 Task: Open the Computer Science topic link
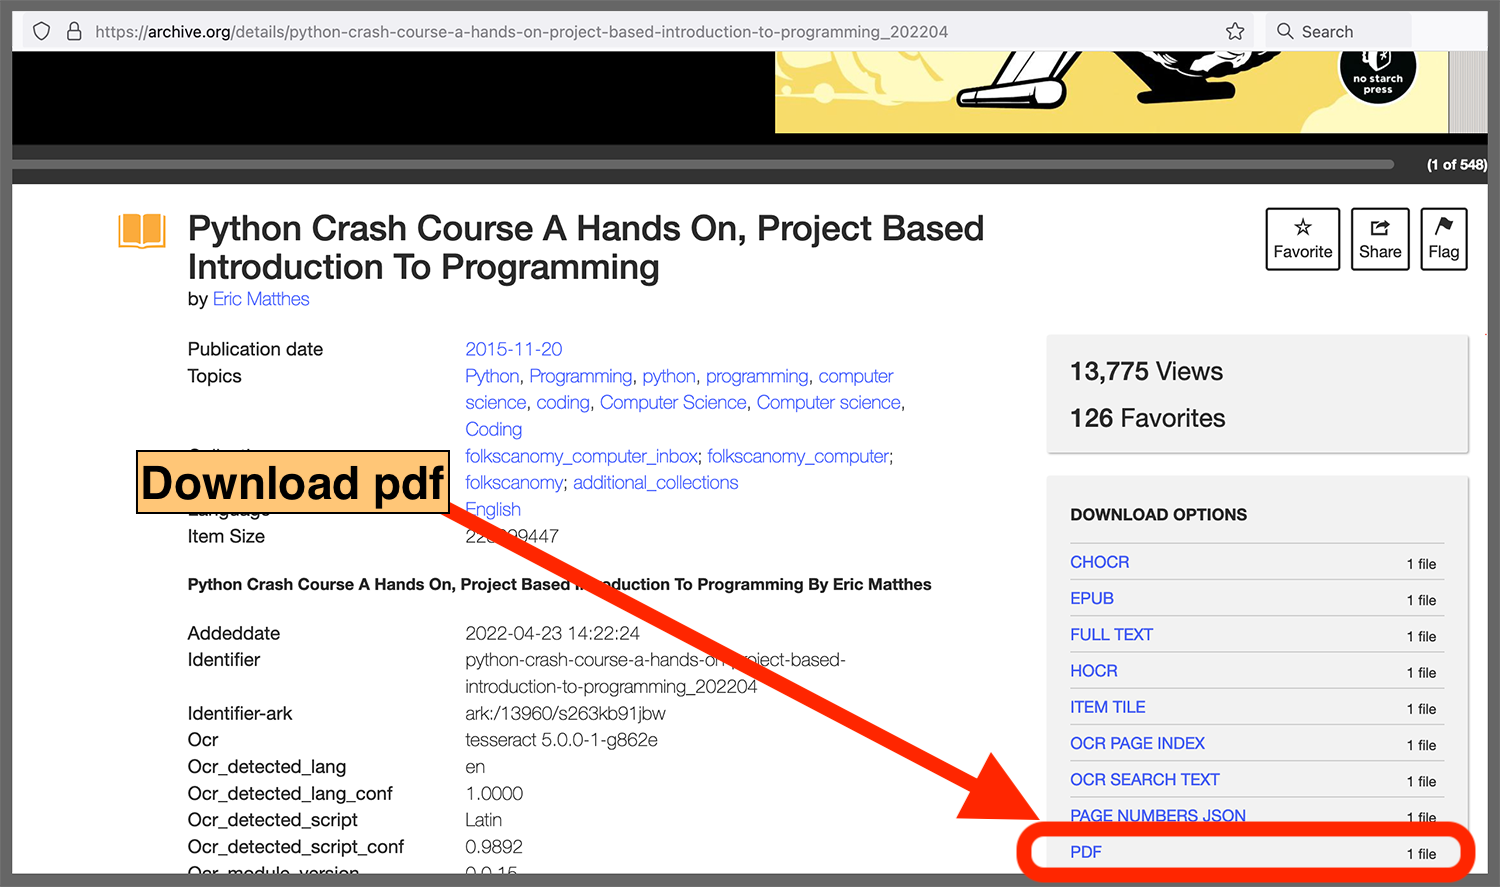click(673, 402)
